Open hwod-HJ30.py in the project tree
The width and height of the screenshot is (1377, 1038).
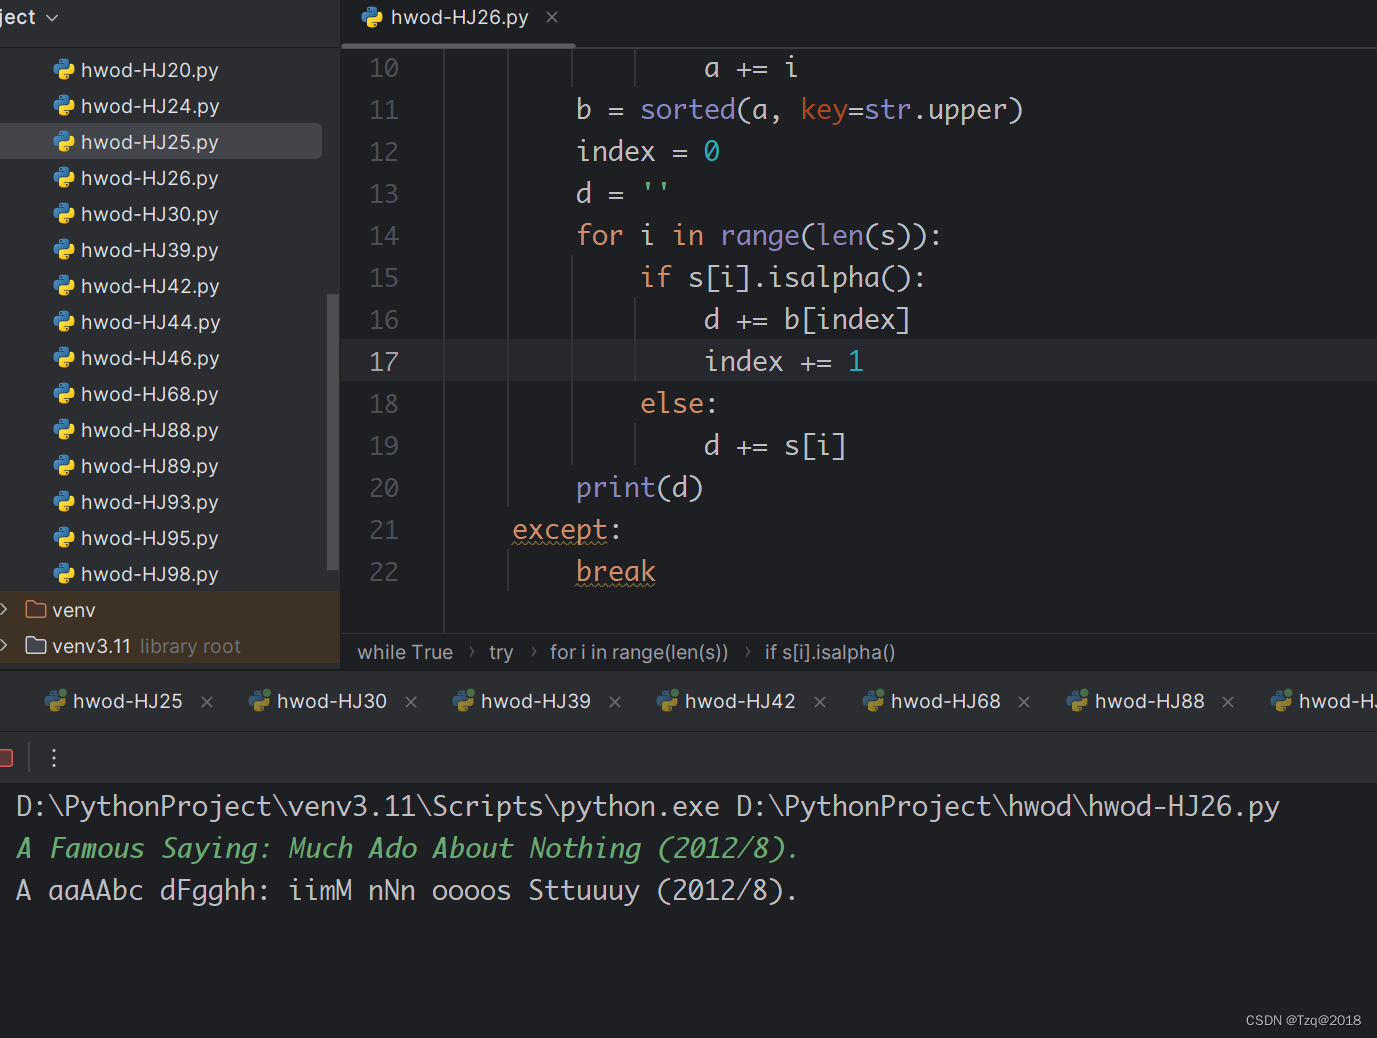coord(149,214)
